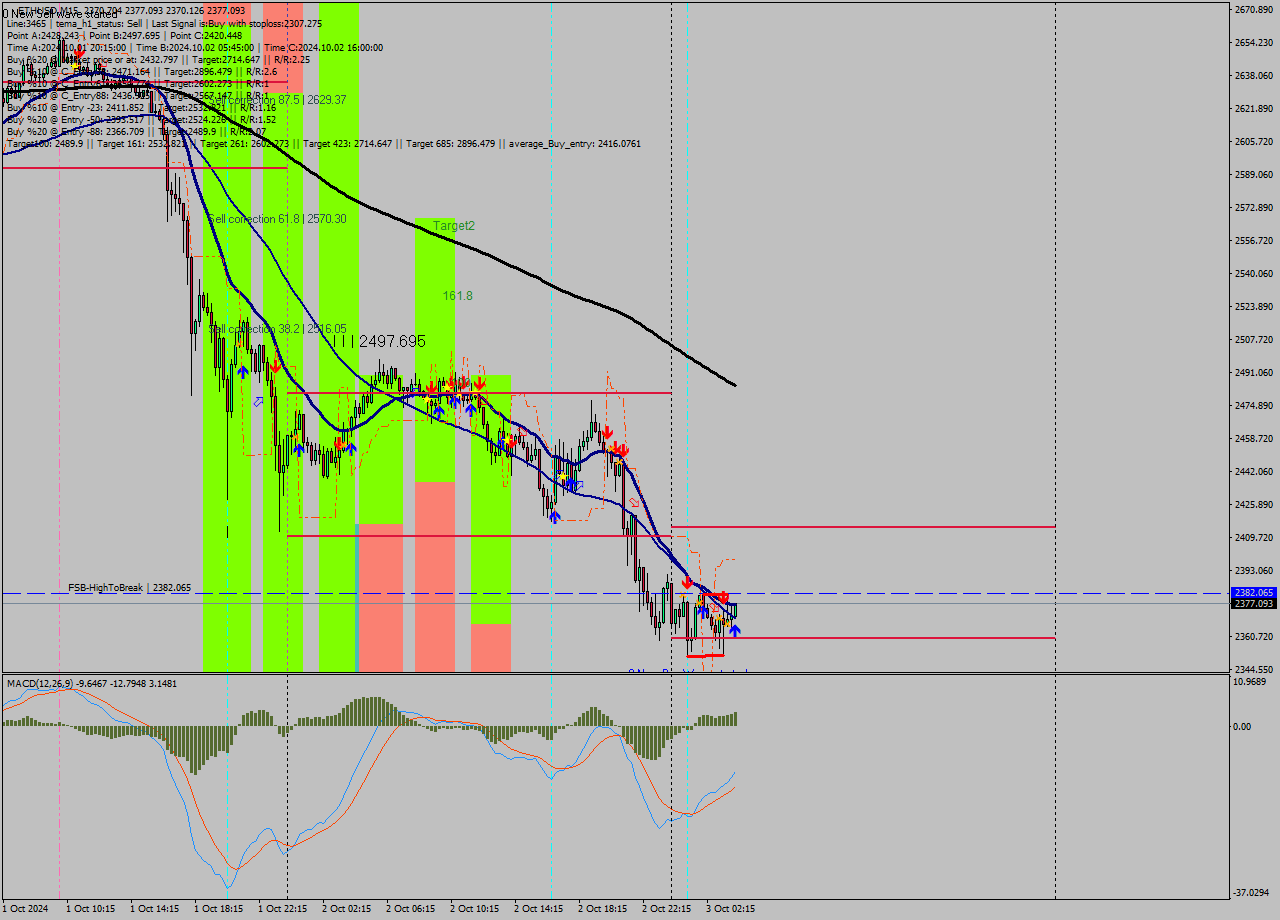
Task: Click the '2 Oct 14:15' time axis label
Action: (539, 909)
